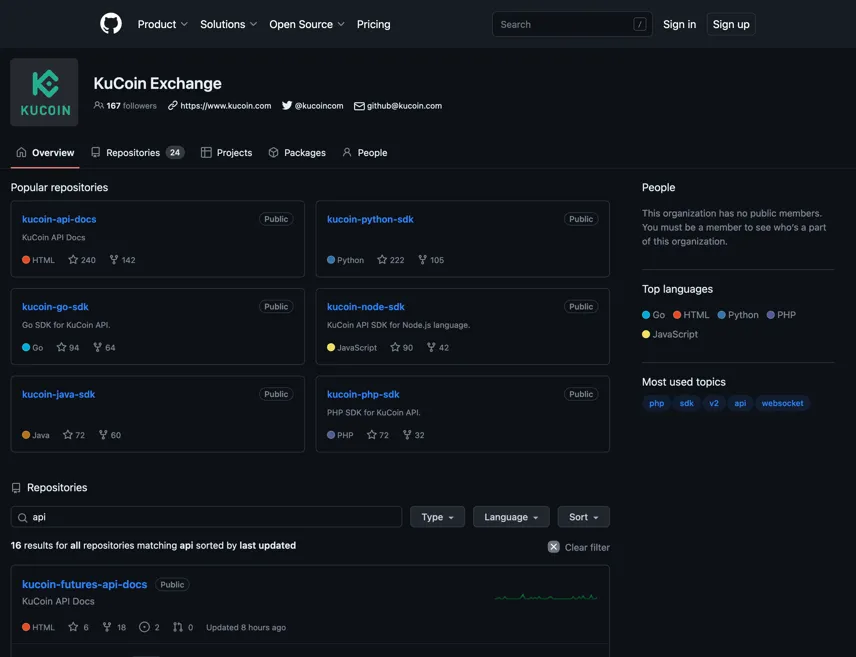Expand the Solutions menu
856x657 pixels.
pyautogui.click(x=228, y=25)
